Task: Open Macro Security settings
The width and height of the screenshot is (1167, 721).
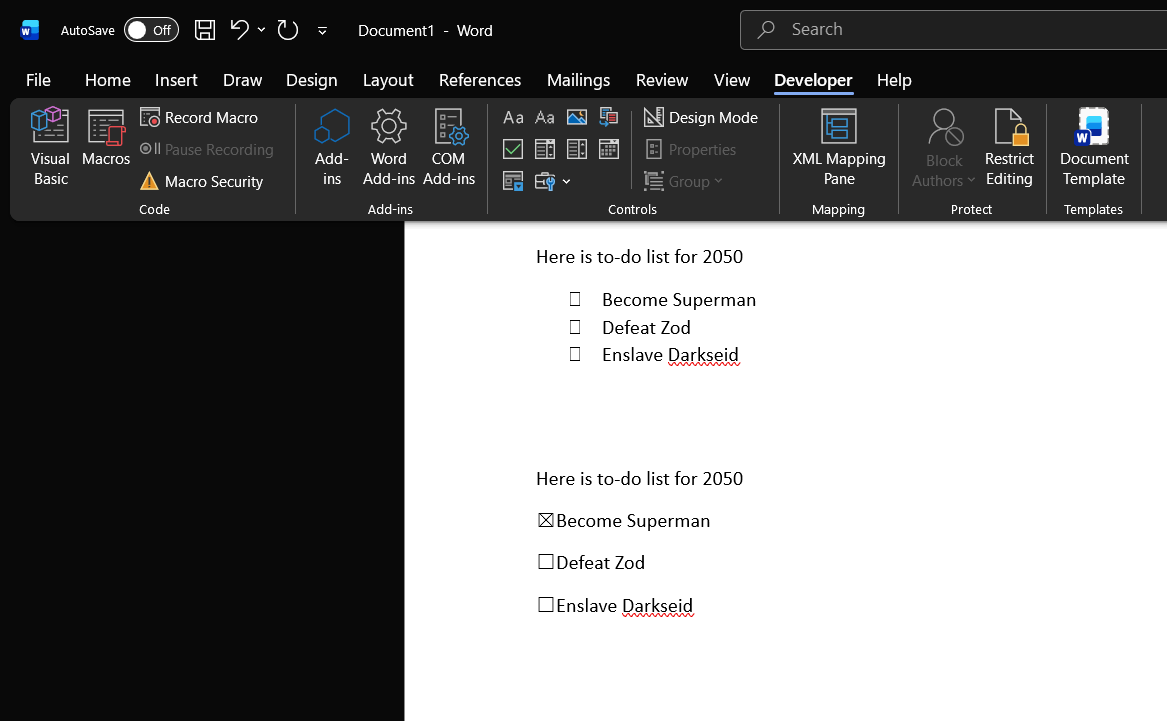Action: point(202,181)
